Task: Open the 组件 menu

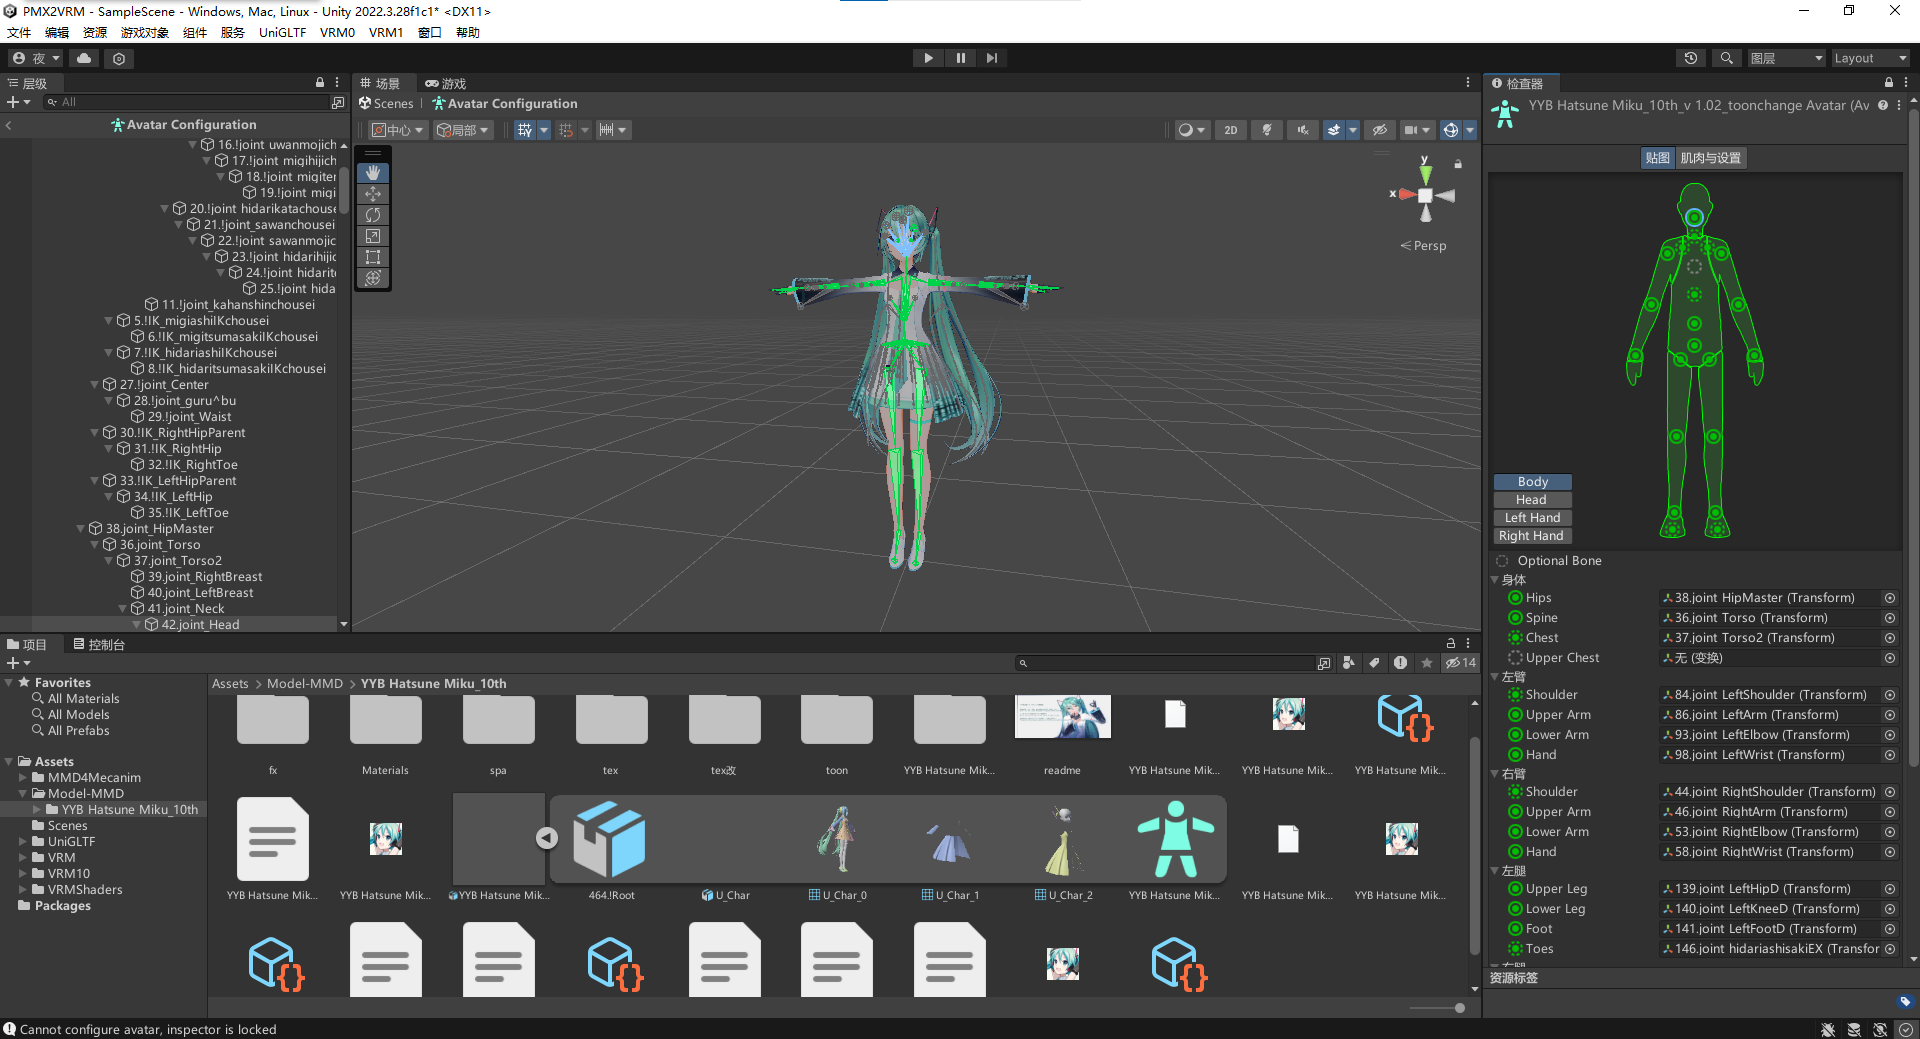Action: pos(195,32)
